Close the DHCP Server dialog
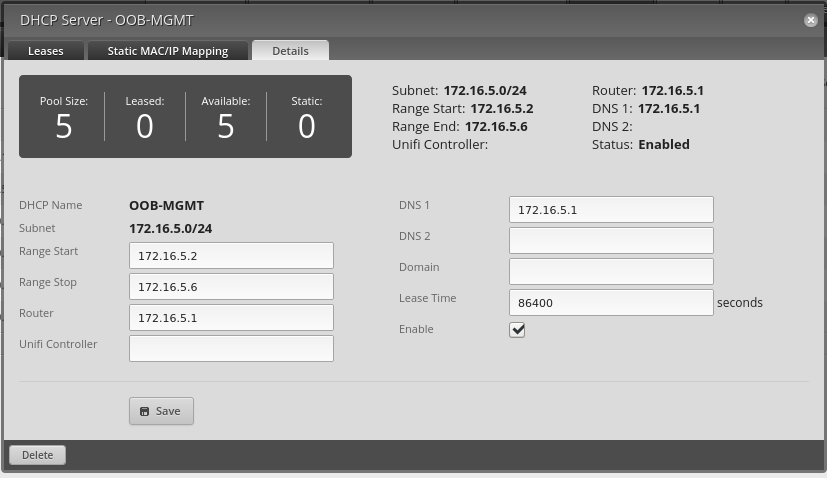Viewport: 827px width, 478px height. (x=811, y=20)
